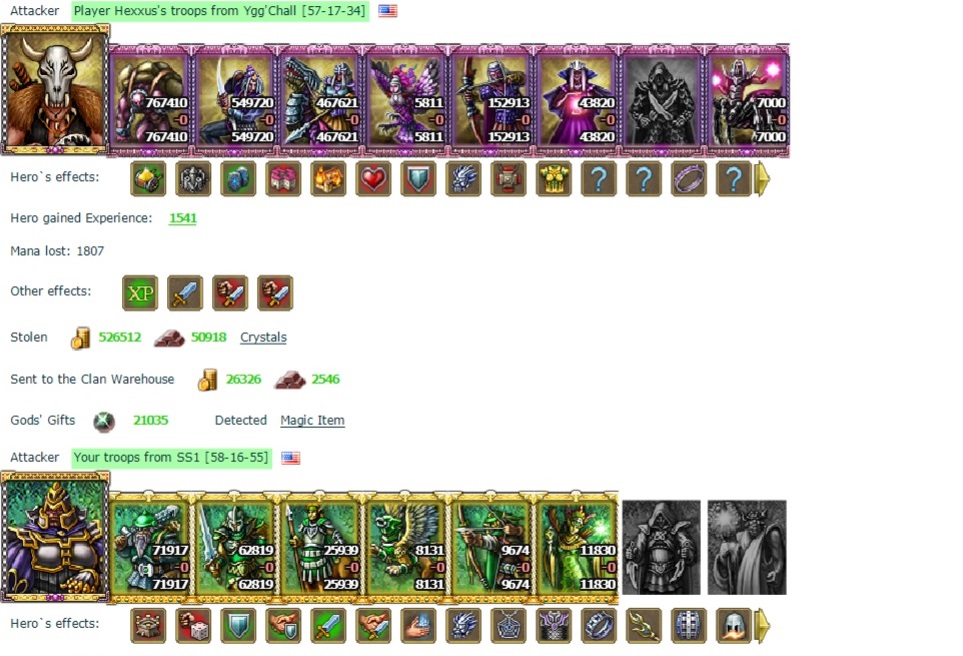Screen dimensions: 963x656
Task: Click Player Hexxus's troops header
Action: (220, 11)
